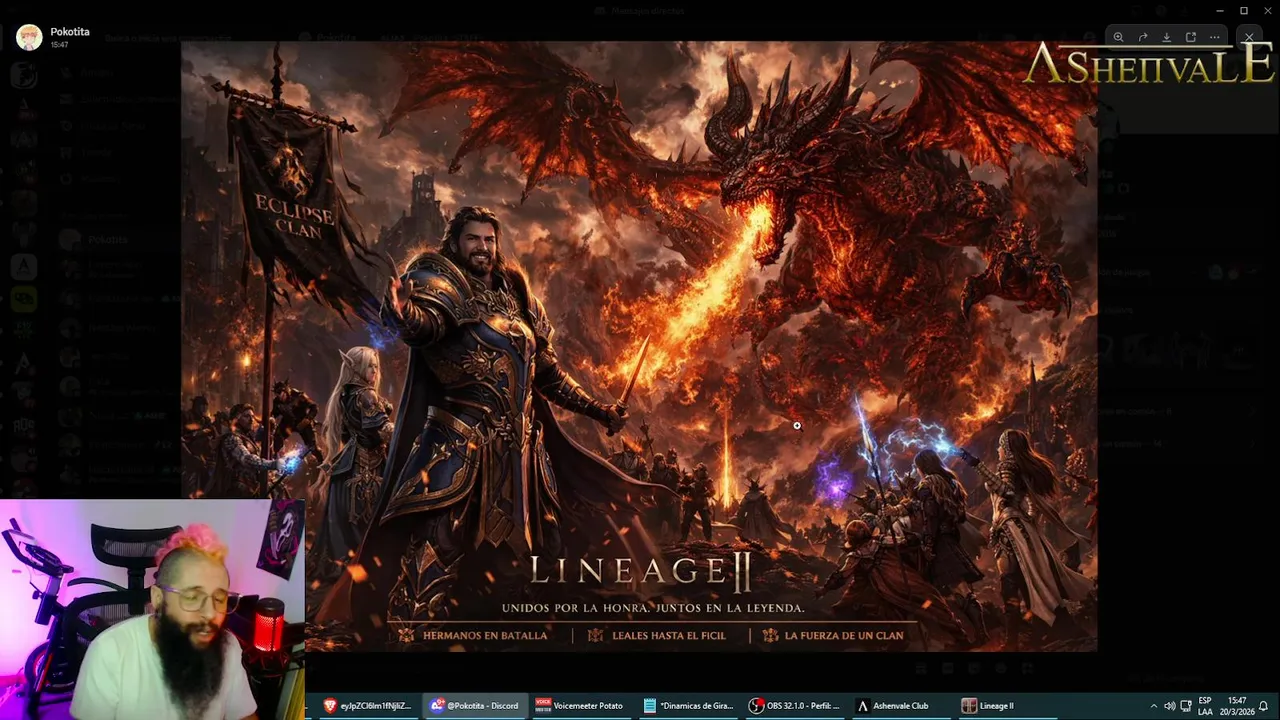Click Pokotita's avatar in the viewer header
The width and height of the screenshot is (1280, 720).
[x=29, y=38]
